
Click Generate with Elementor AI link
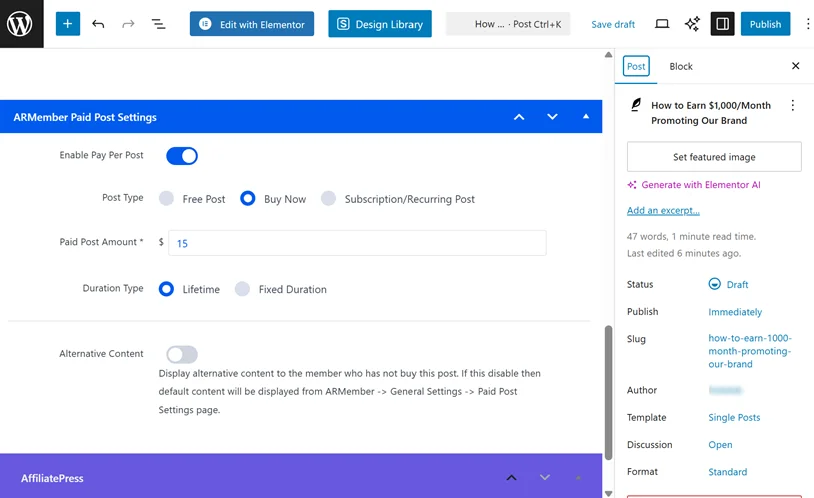pos(694,185)
